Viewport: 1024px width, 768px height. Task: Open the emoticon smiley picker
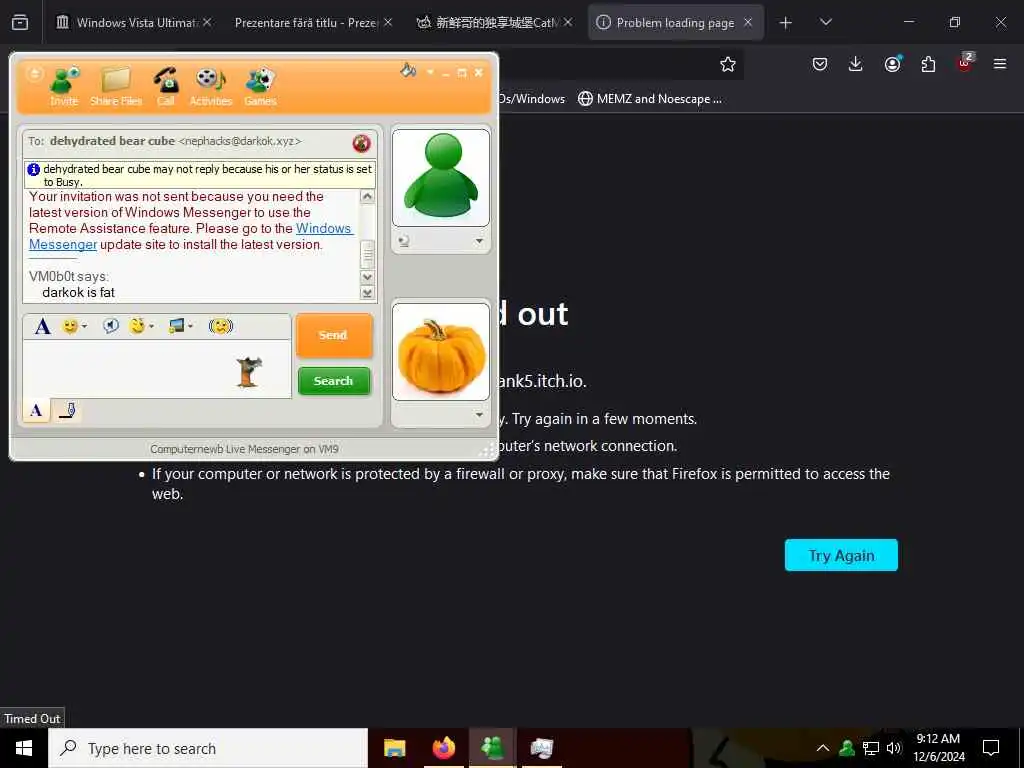click(x=74, y=326)
